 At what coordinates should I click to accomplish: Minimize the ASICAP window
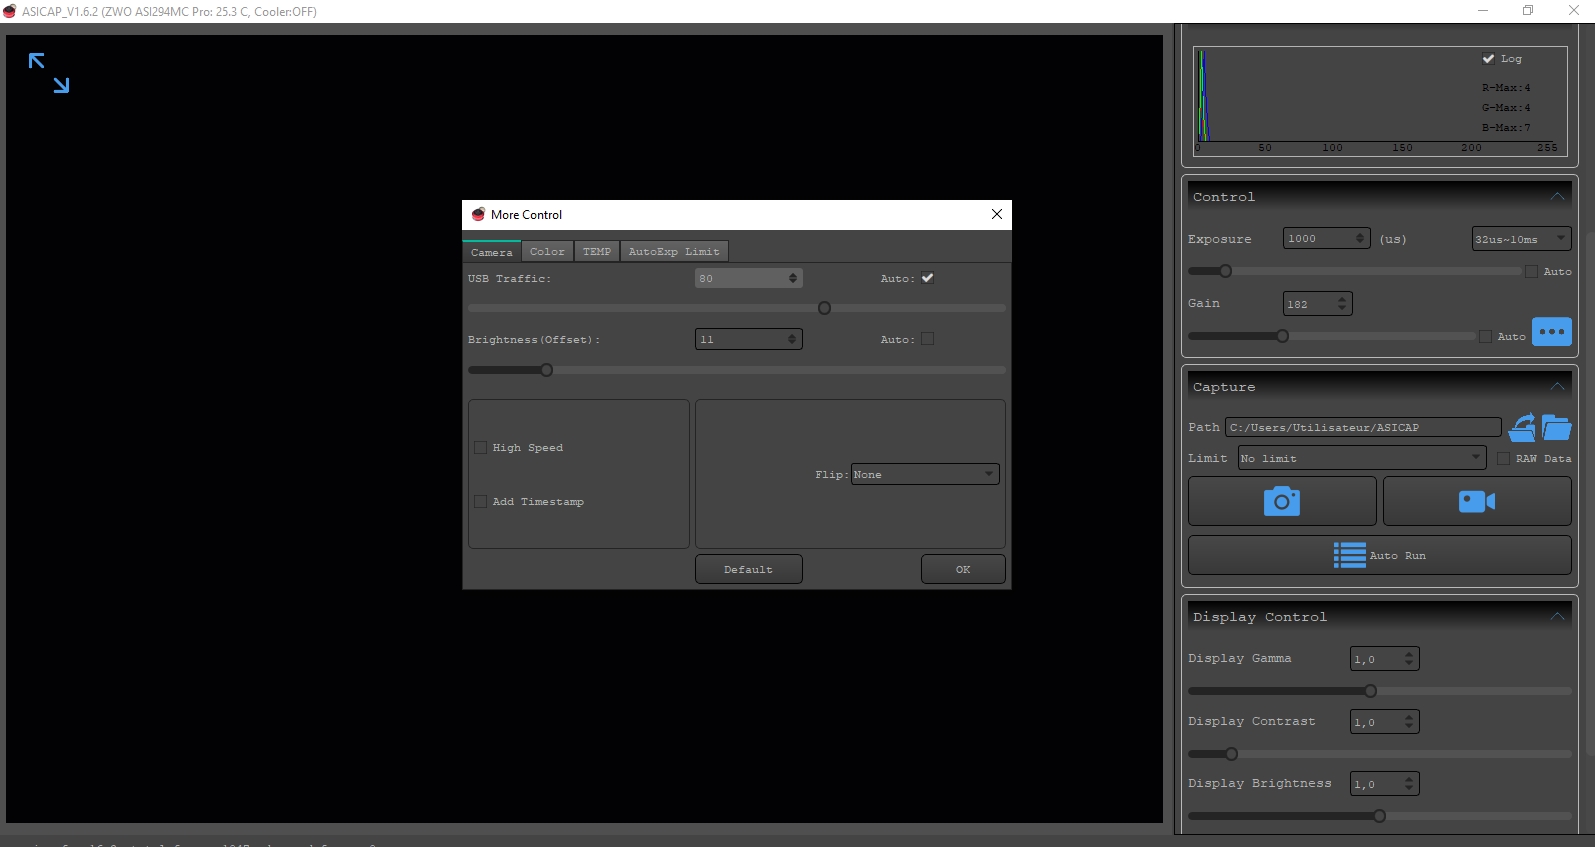[1483, 11]
